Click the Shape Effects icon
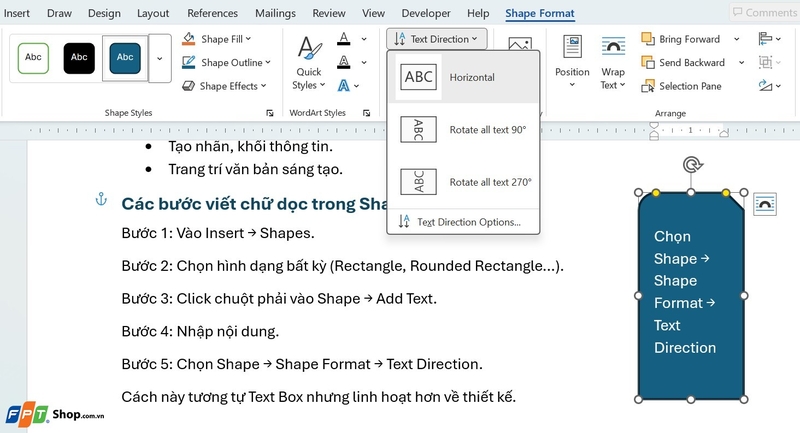This screenshot has width=800, height=433. pos(189,86)
